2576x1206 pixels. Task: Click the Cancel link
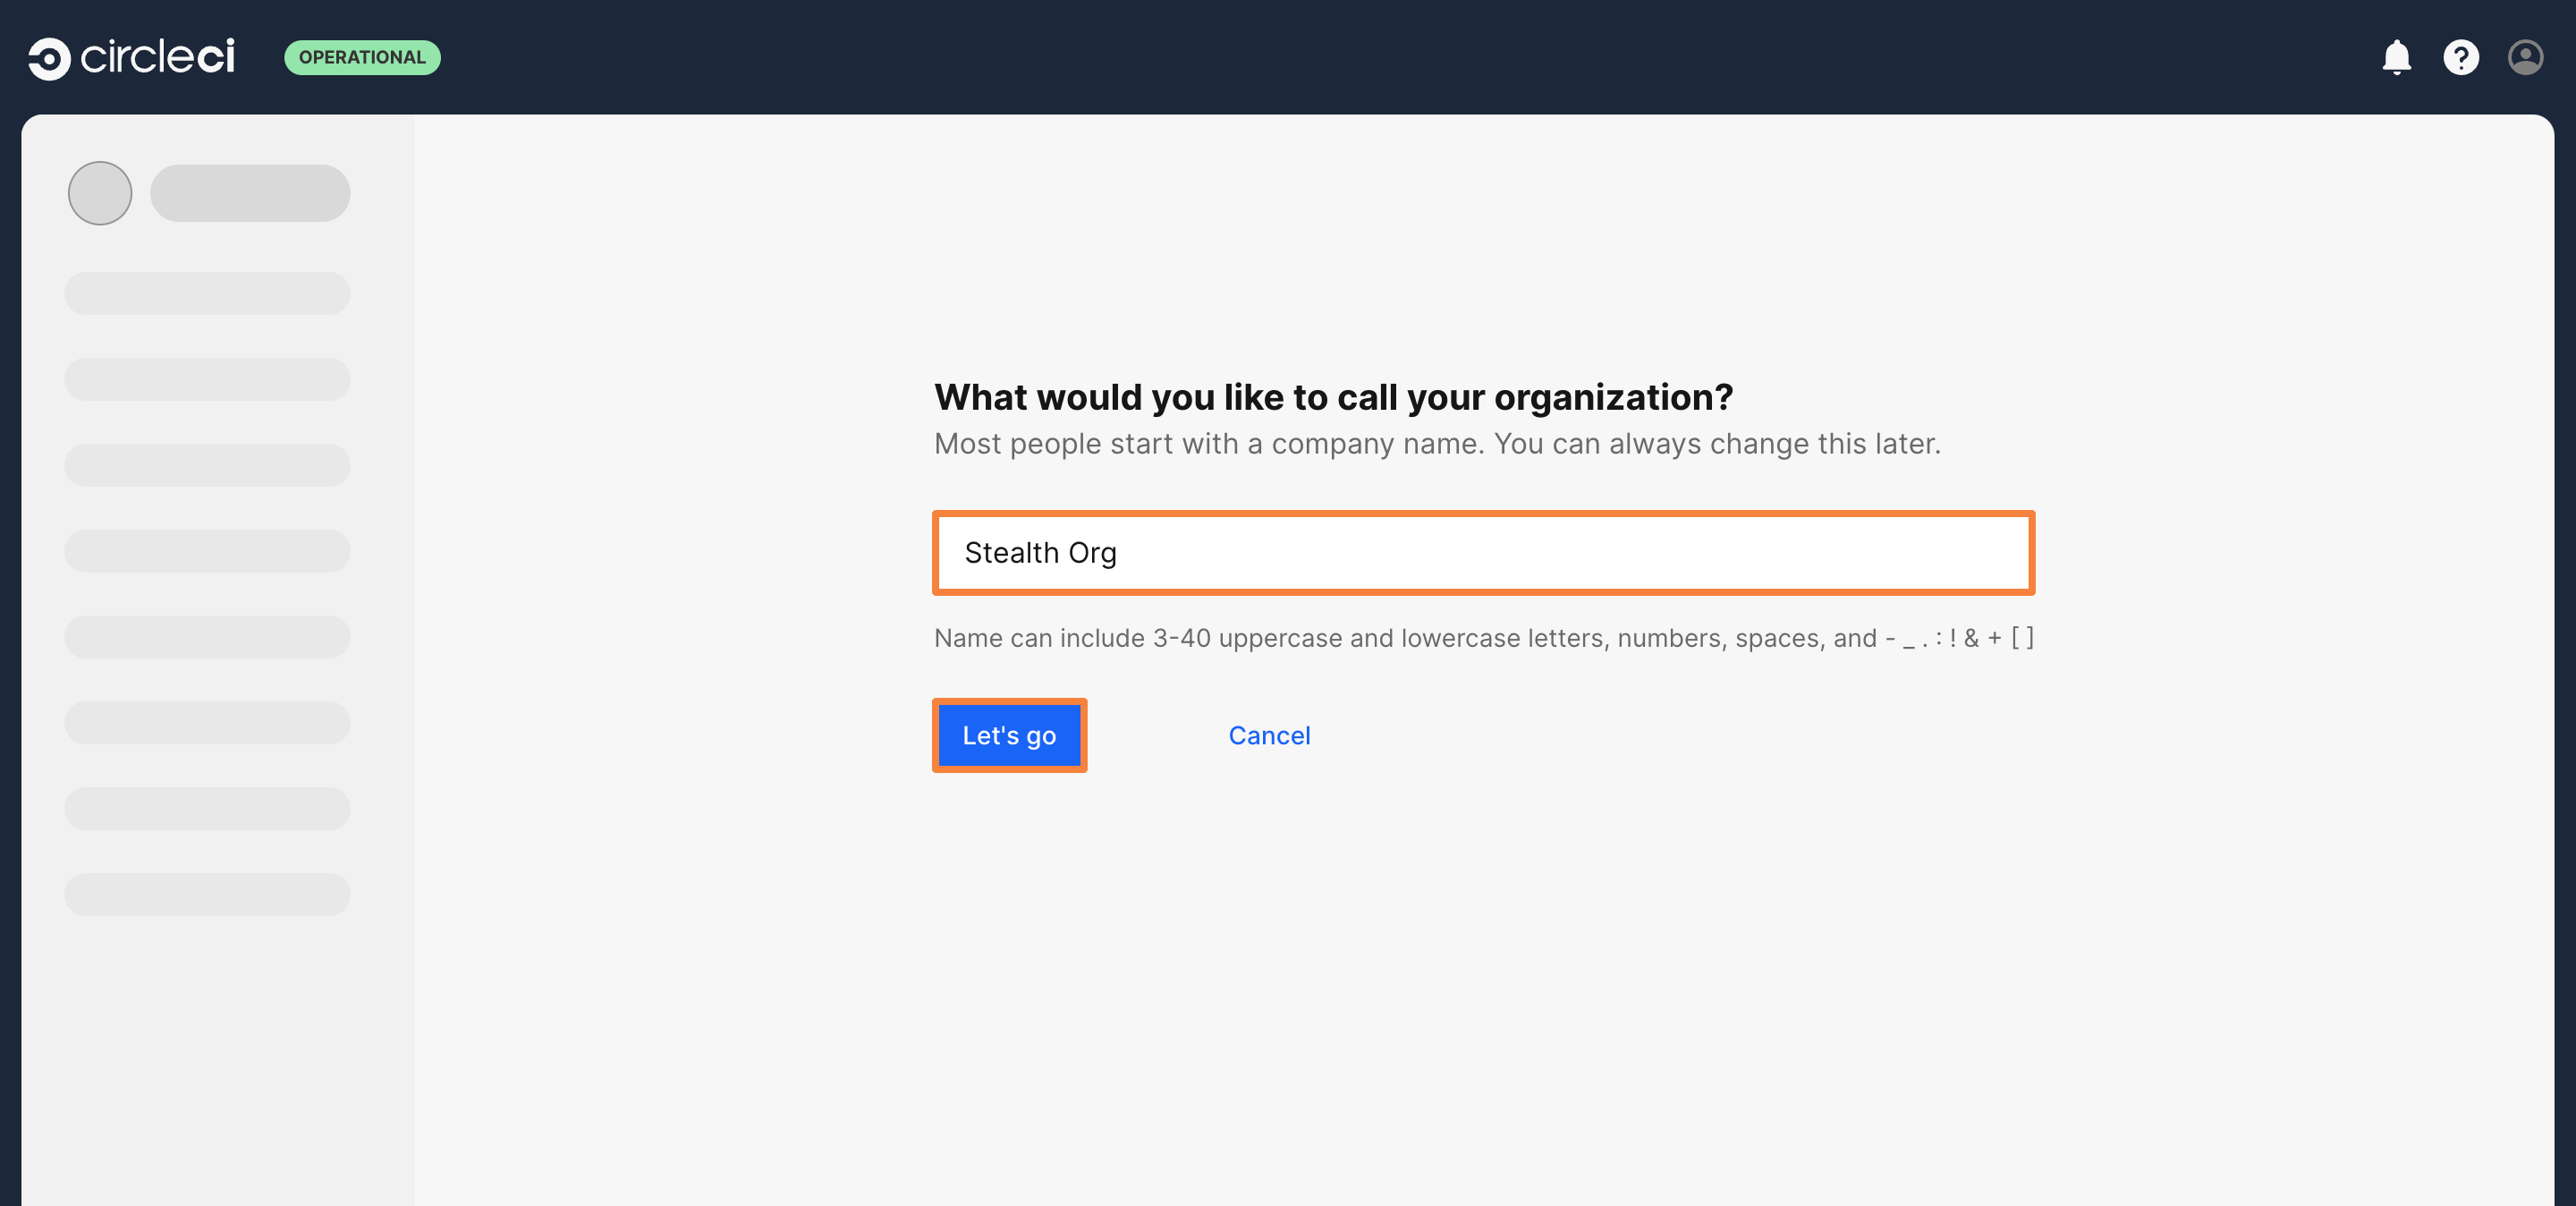(x=1268, y=735)
